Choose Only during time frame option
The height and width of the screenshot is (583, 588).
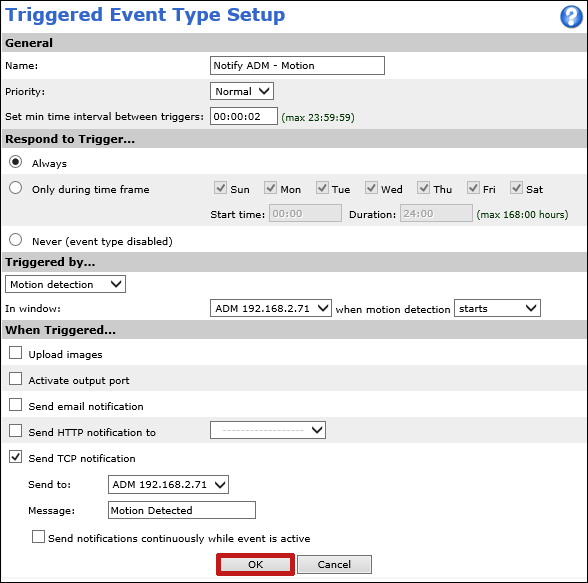(x=15, y=188)
